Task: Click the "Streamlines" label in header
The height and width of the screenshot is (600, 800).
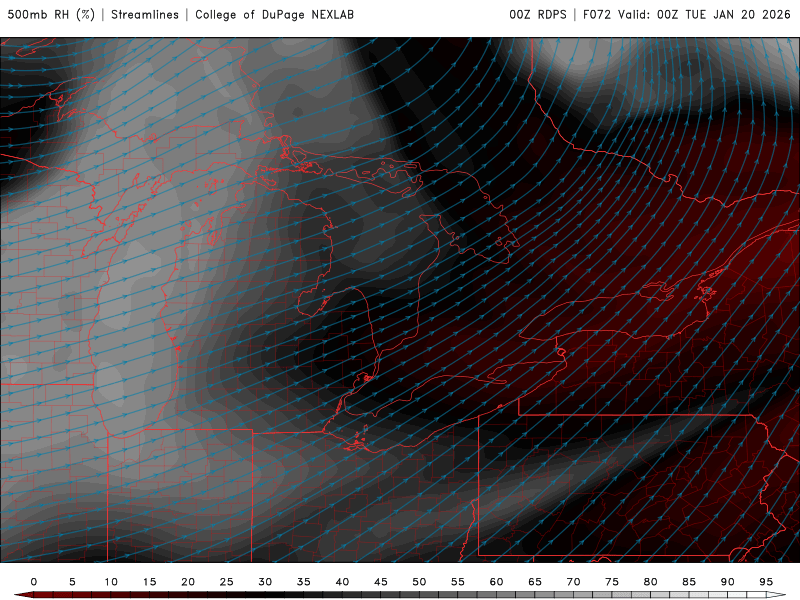Action: (x=145, y=15)
